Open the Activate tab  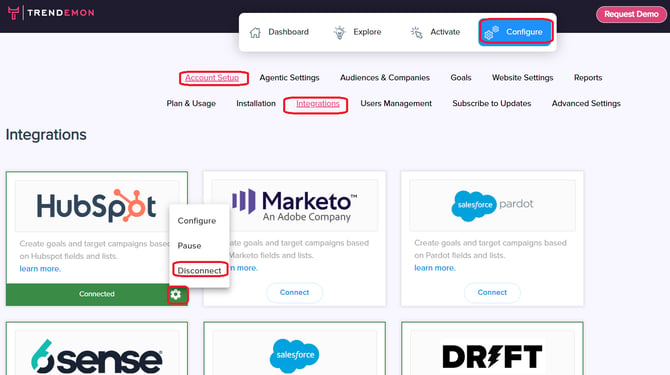[x=435, y=32]
